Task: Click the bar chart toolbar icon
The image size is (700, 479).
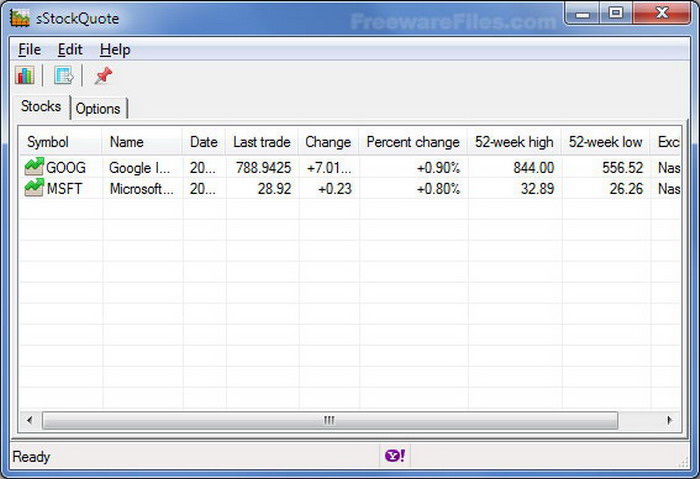Action: (x=25, y=75)
